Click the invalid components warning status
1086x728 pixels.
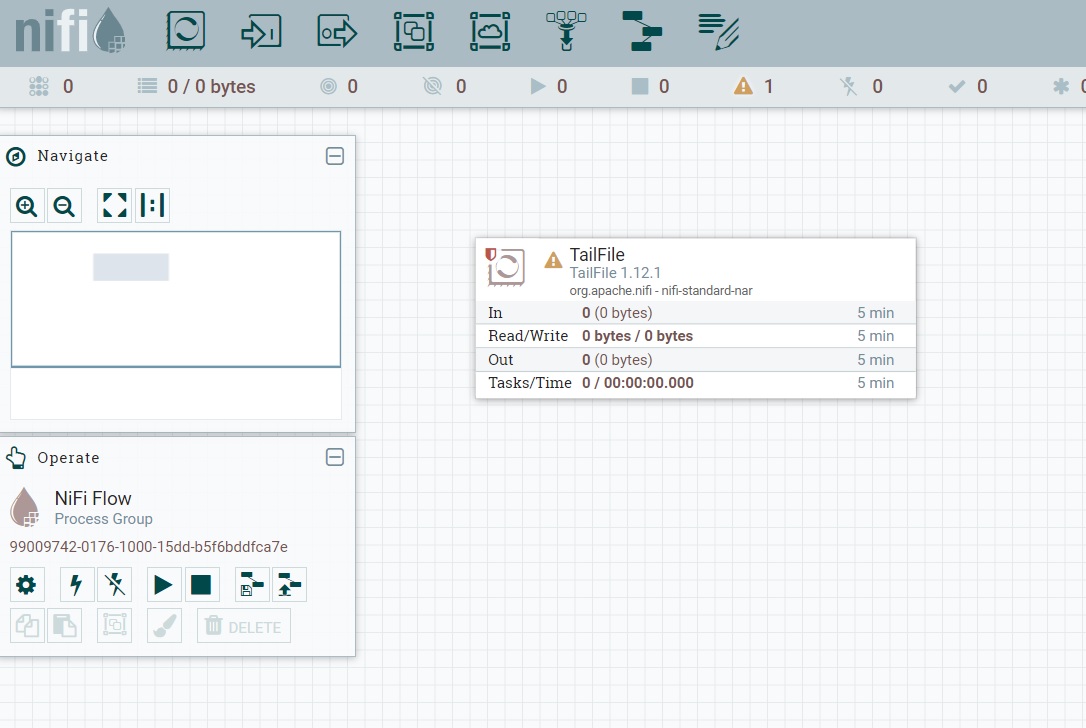(743, 87)
